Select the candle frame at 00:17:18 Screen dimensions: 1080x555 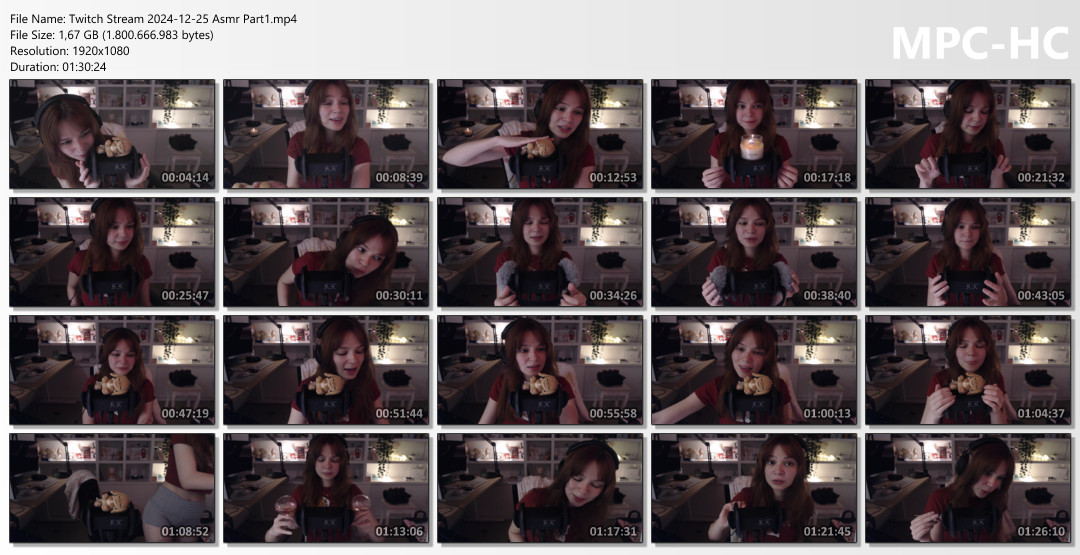pyautogui.click(x=754, y=135)
